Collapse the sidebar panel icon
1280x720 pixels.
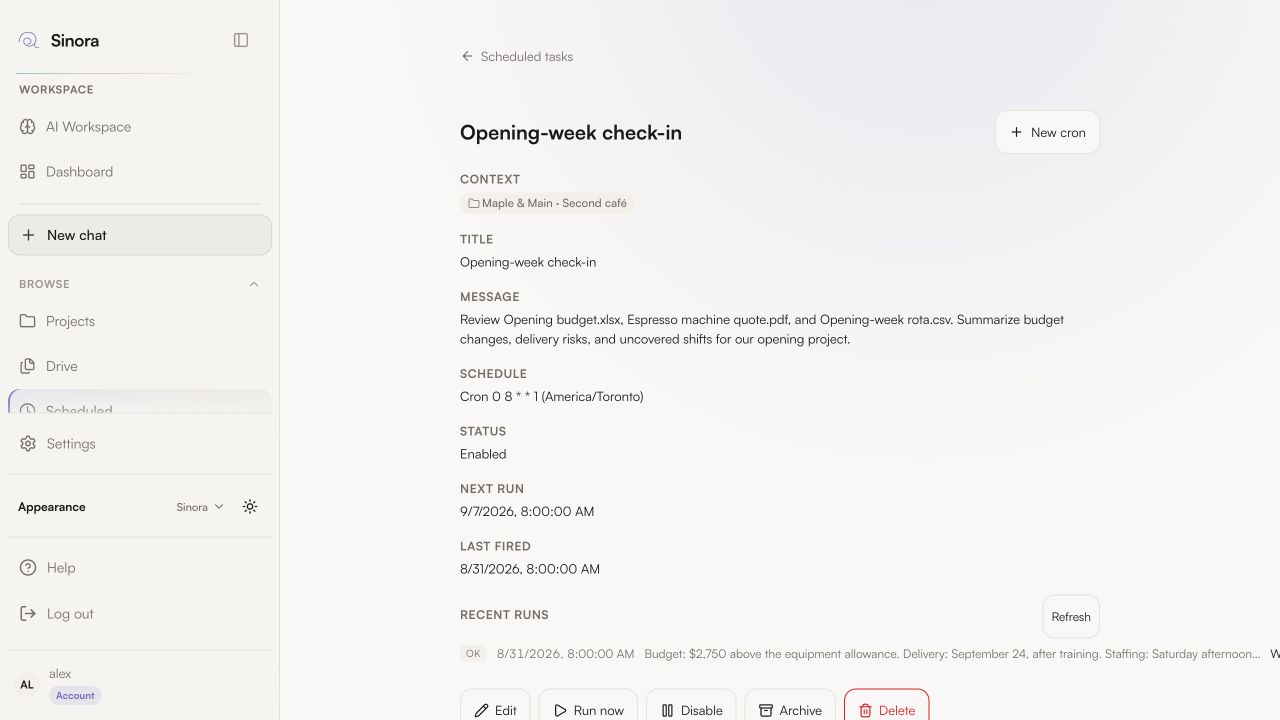point(241,40)
